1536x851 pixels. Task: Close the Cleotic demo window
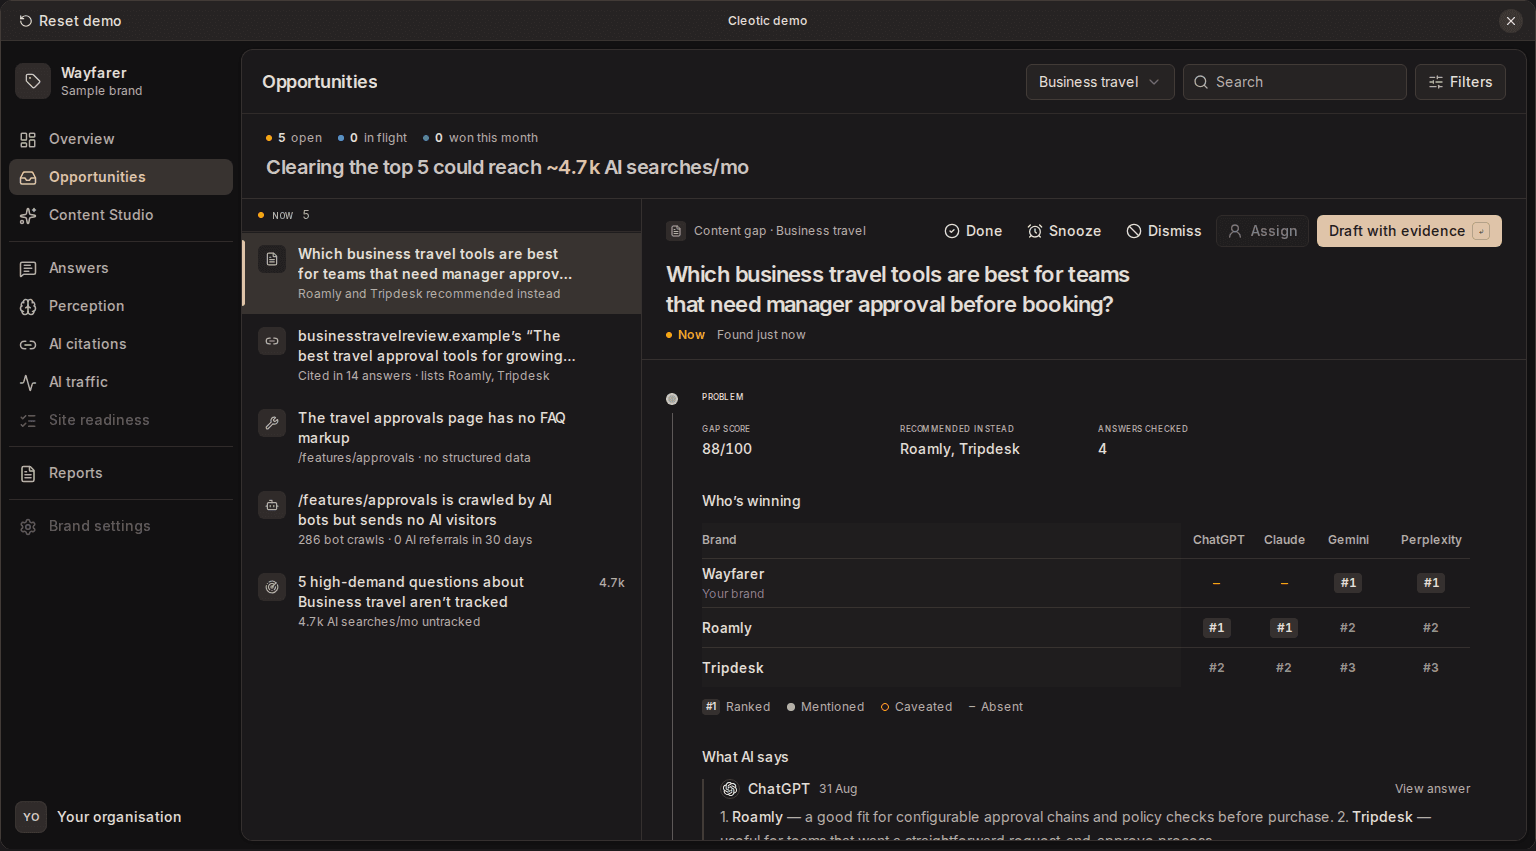point(1511,21)
